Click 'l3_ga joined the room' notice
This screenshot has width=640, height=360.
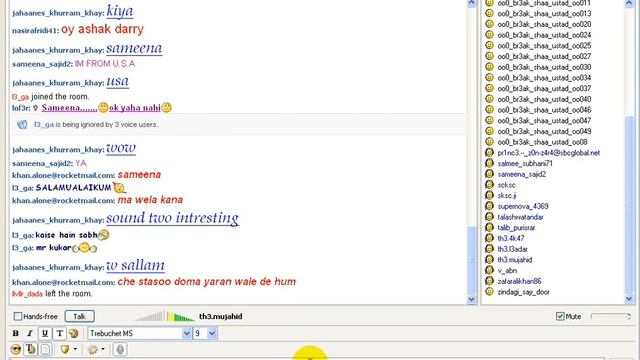click(50, 97)
